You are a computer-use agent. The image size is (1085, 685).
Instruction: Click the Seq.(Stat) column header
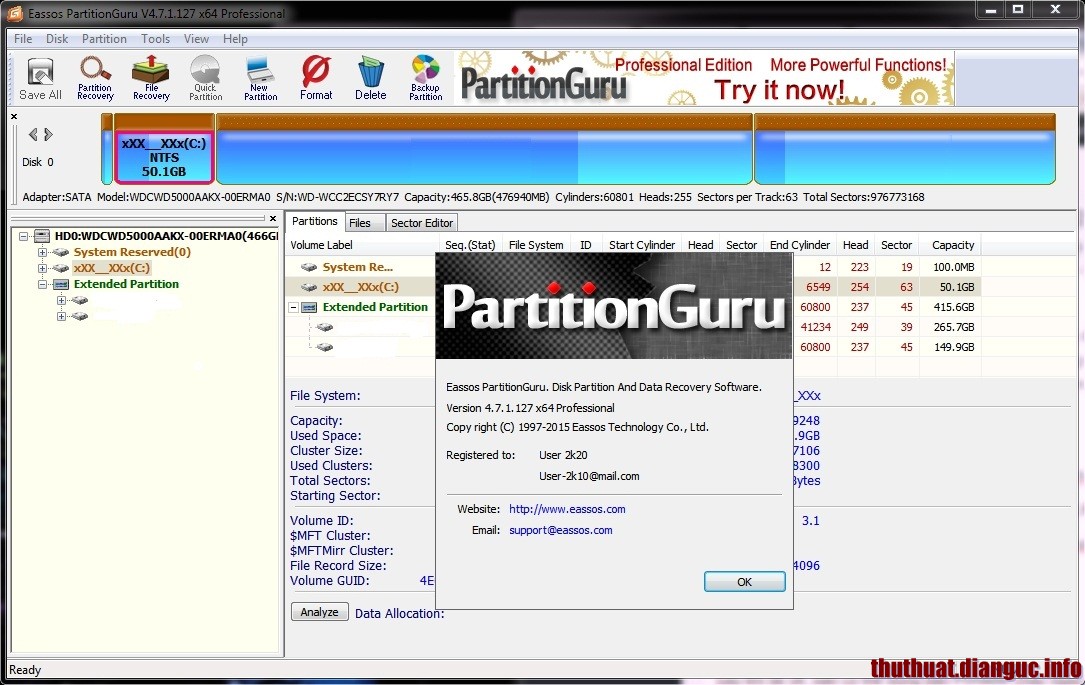[471, 245]
